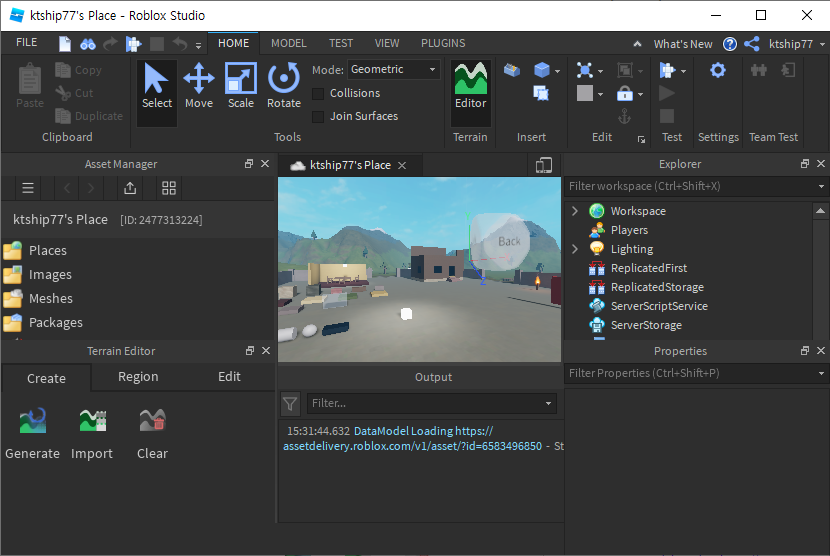Open the color picker swatch in Edit group
This screenshot has height=556, width=830.
tap(584, 94)
